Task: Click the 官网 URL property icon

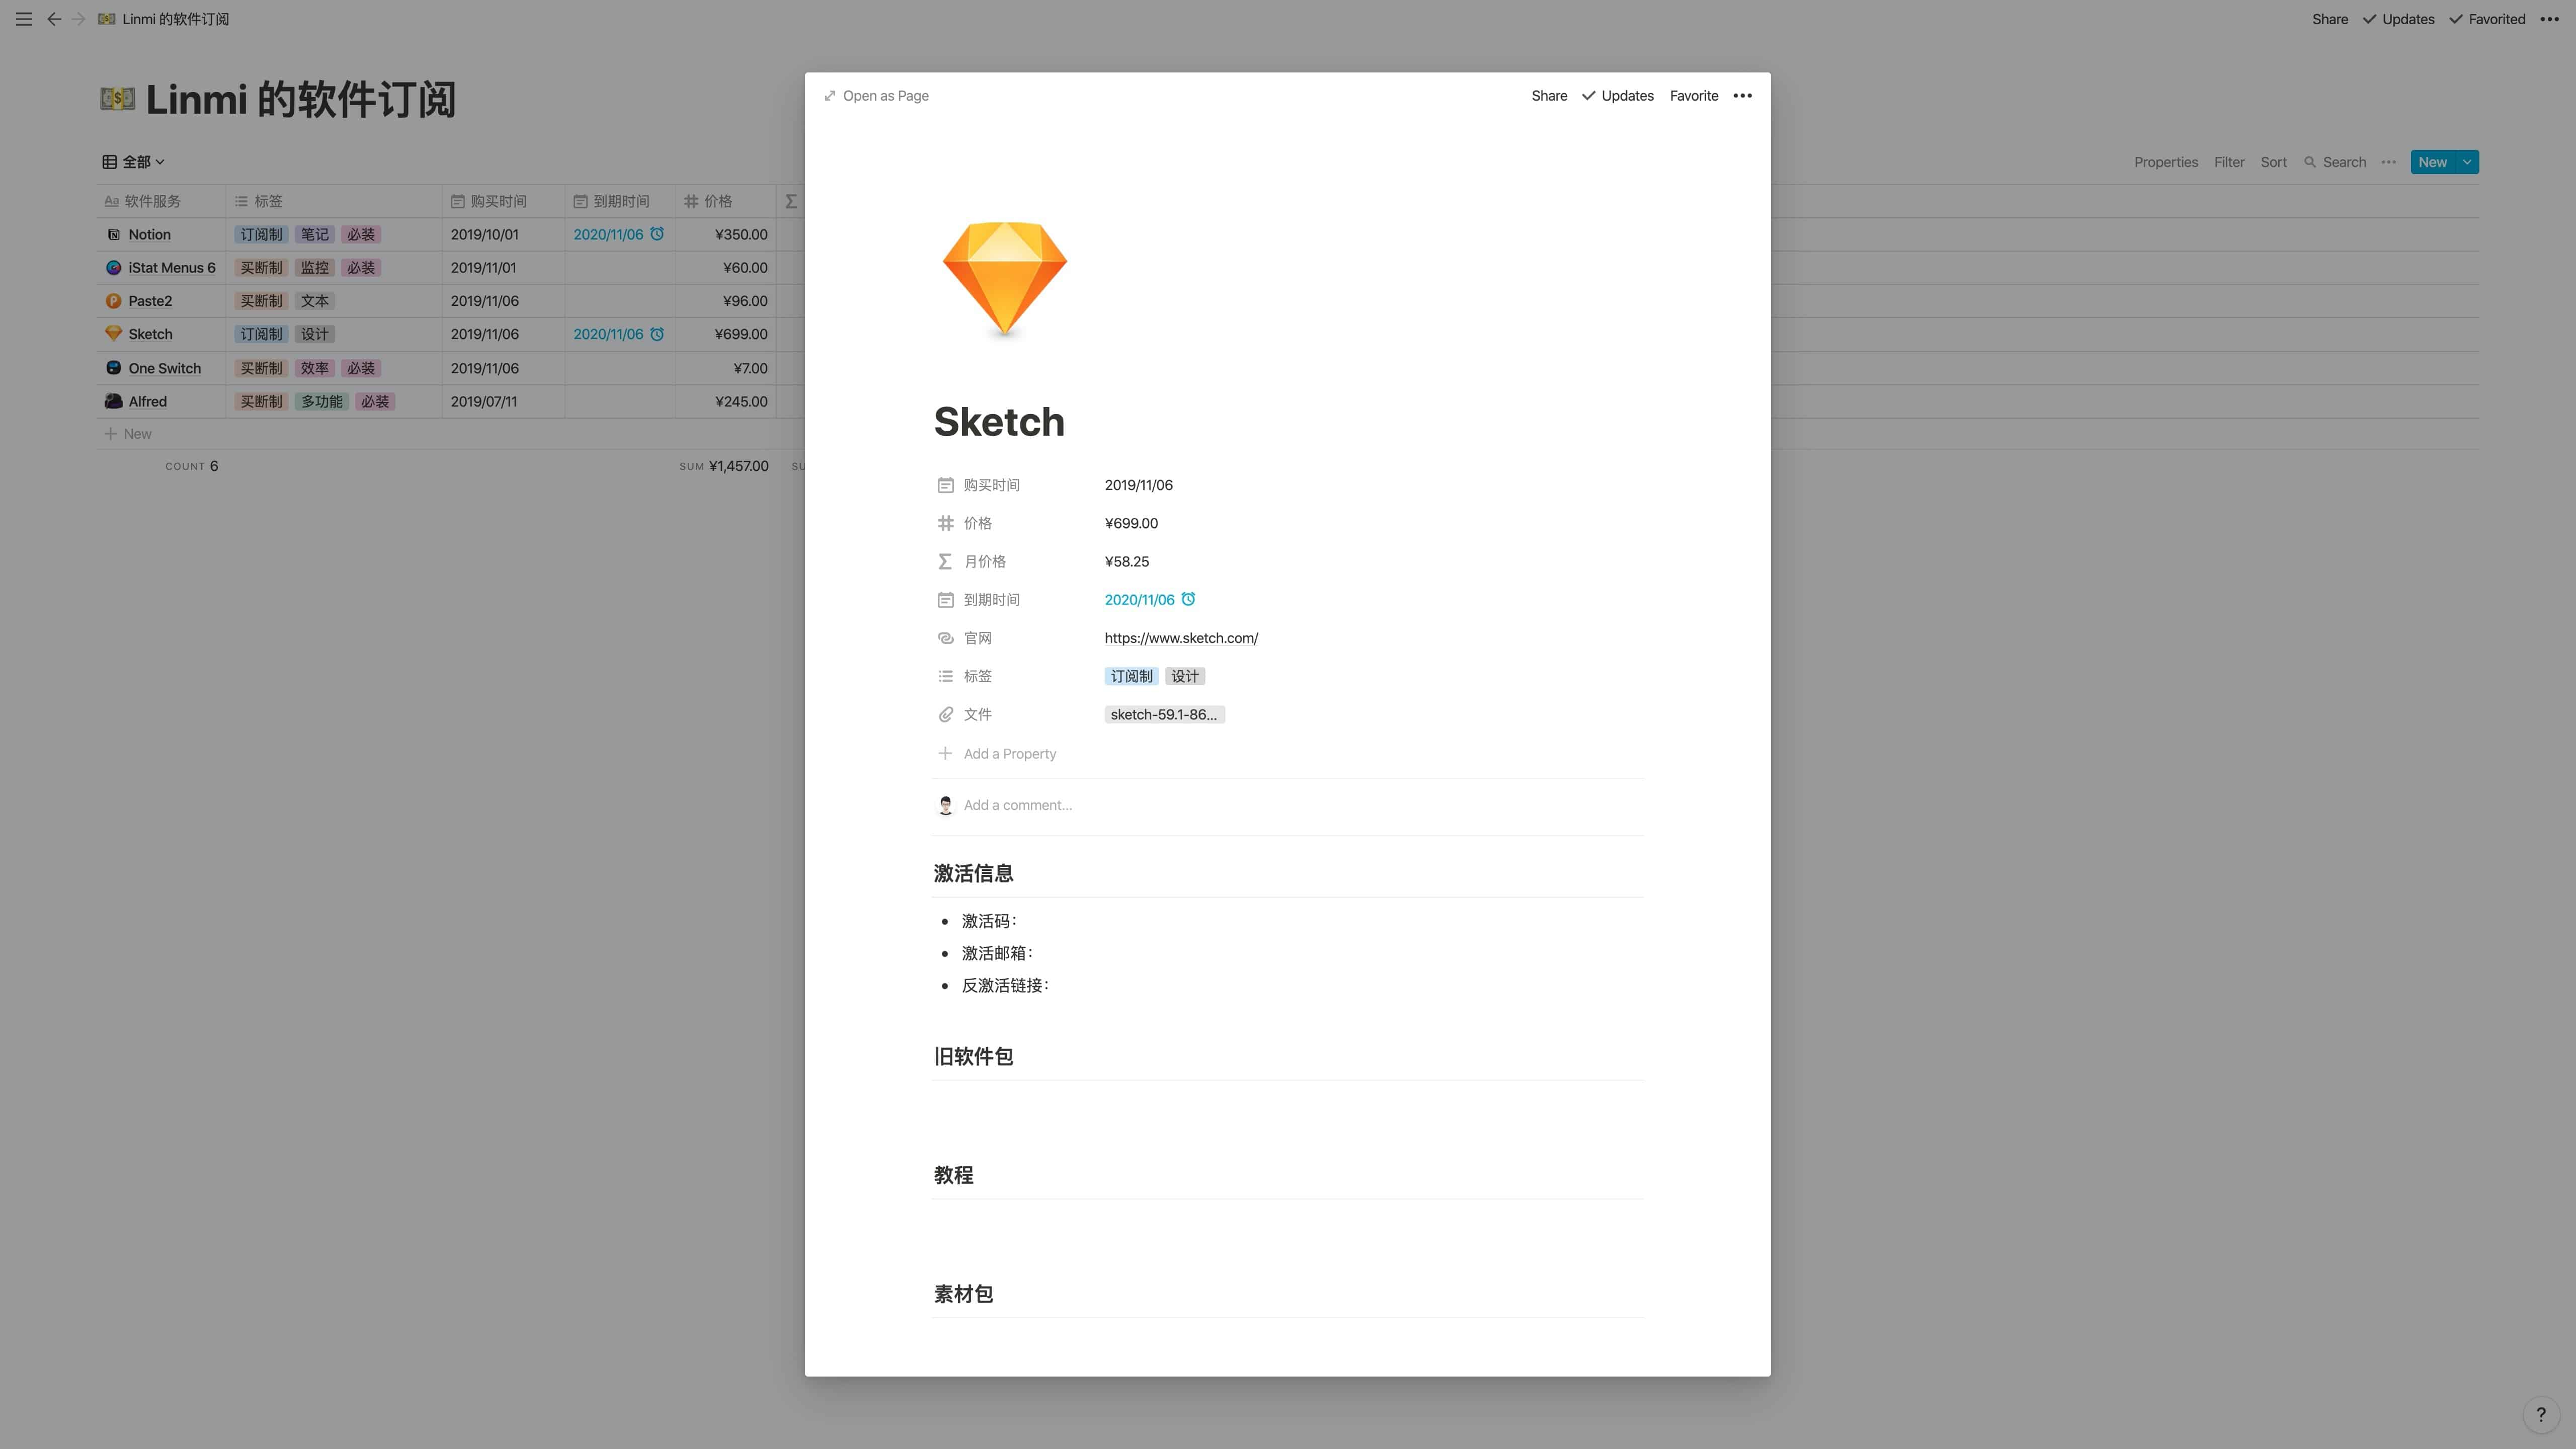Action: pos(945,638)
